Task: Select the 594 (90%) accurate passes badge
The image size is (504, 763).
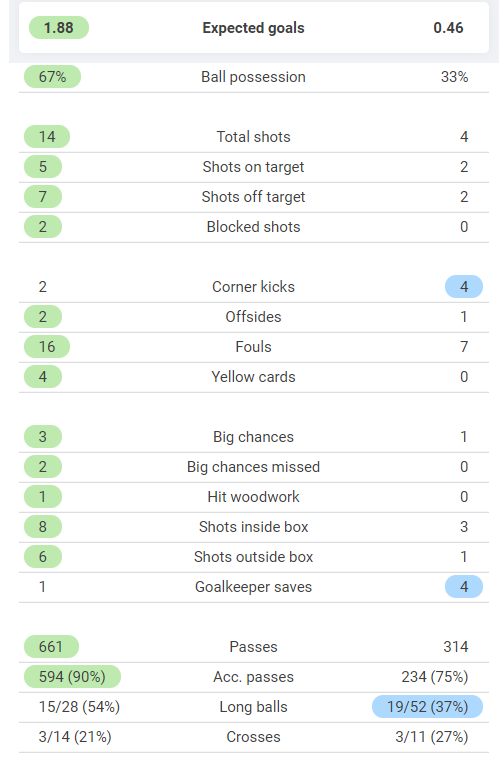Action: [x=72, y=677]
